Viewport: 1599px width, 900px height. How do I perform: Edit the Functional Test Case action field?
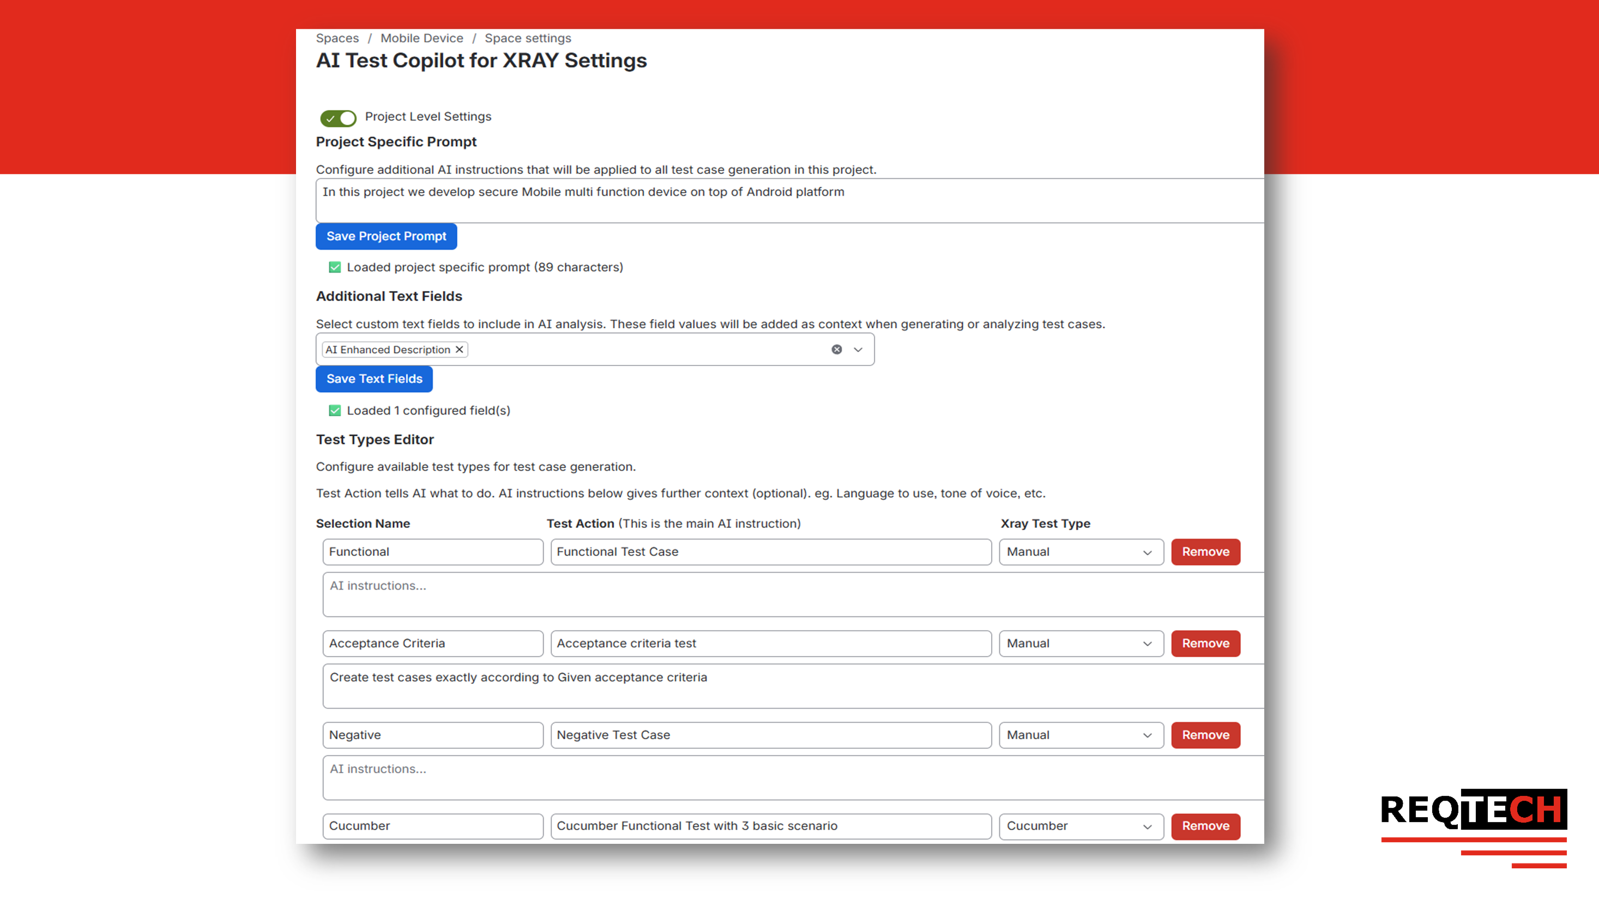[771, 552]
